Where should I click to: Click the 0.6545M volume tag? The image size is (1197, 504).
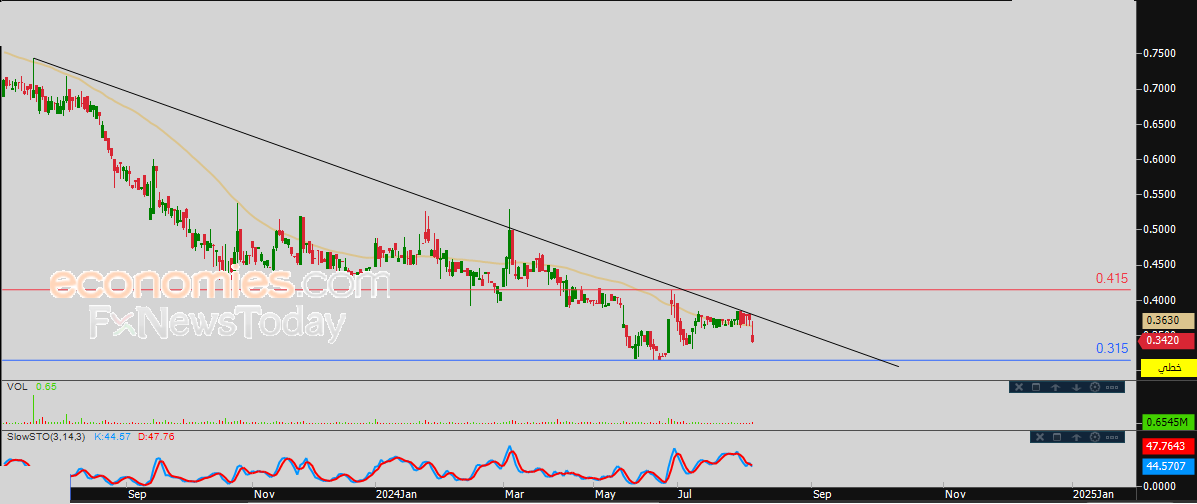[1168, 422]
